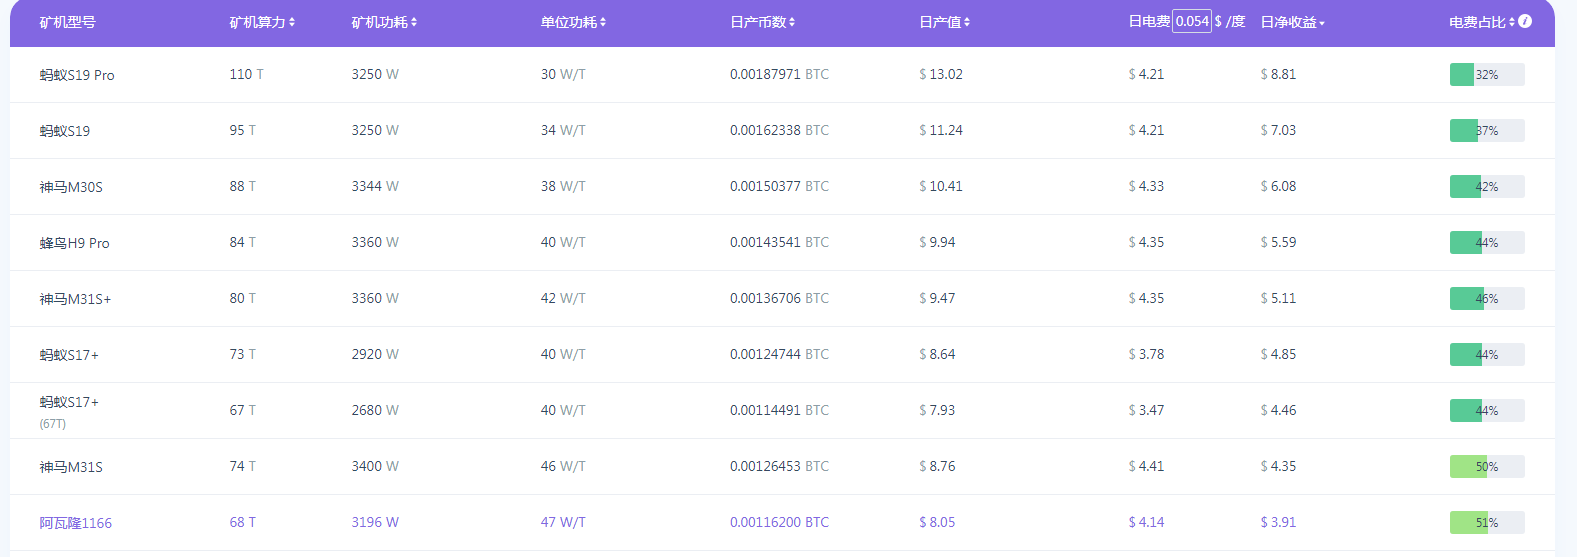The width and height of the screenshot is (1577, 557).
Task: Click the $ 11.24 daily value
Action: click(x=941, y=130)
